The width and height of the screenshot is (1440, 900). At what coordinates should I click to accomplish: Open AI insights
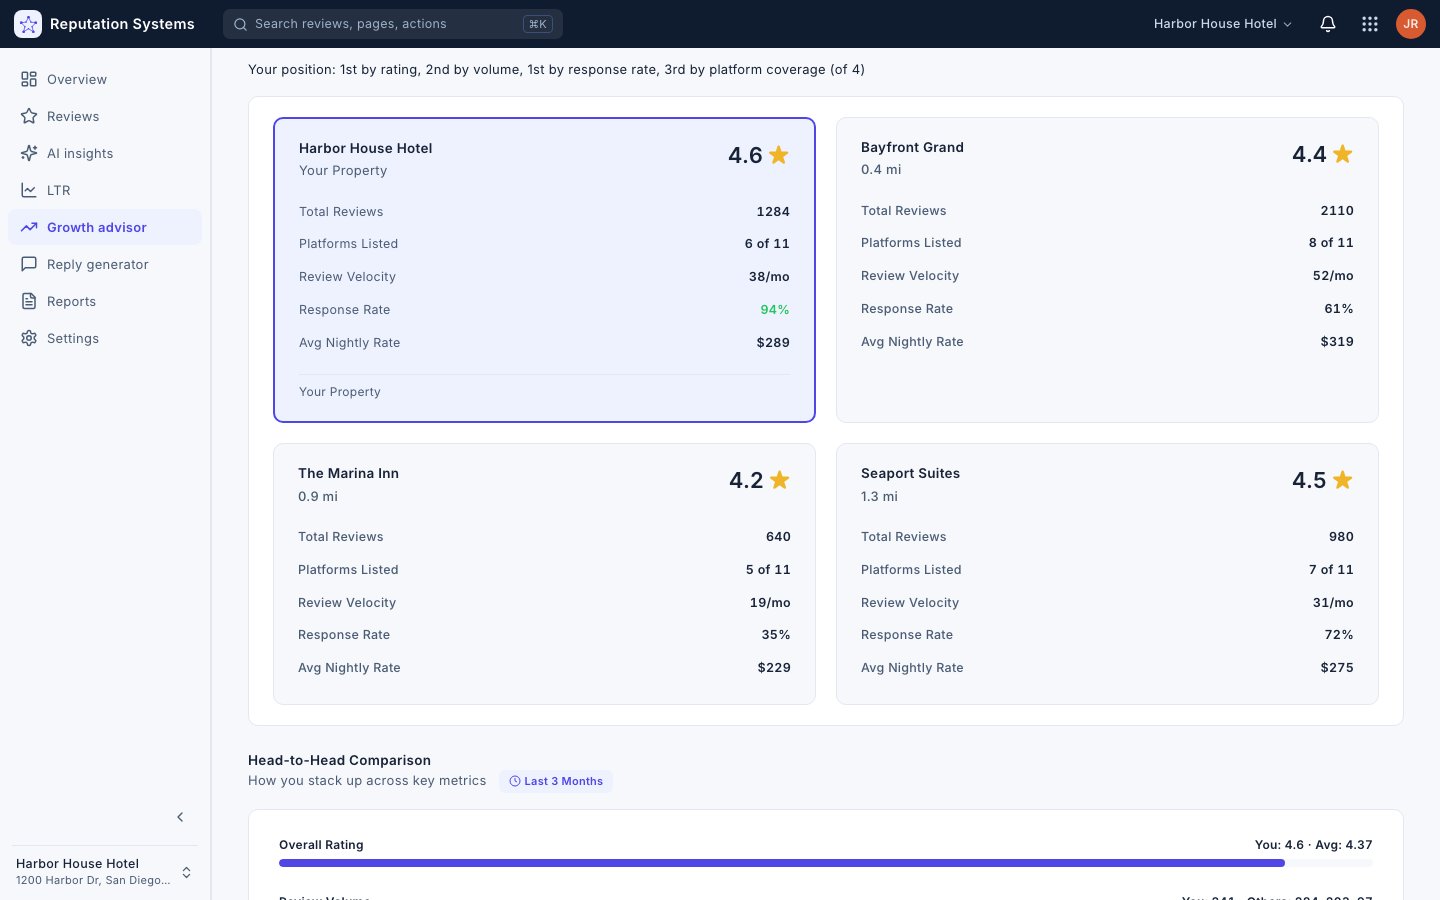pyautogui.click(x=105, y=153)
